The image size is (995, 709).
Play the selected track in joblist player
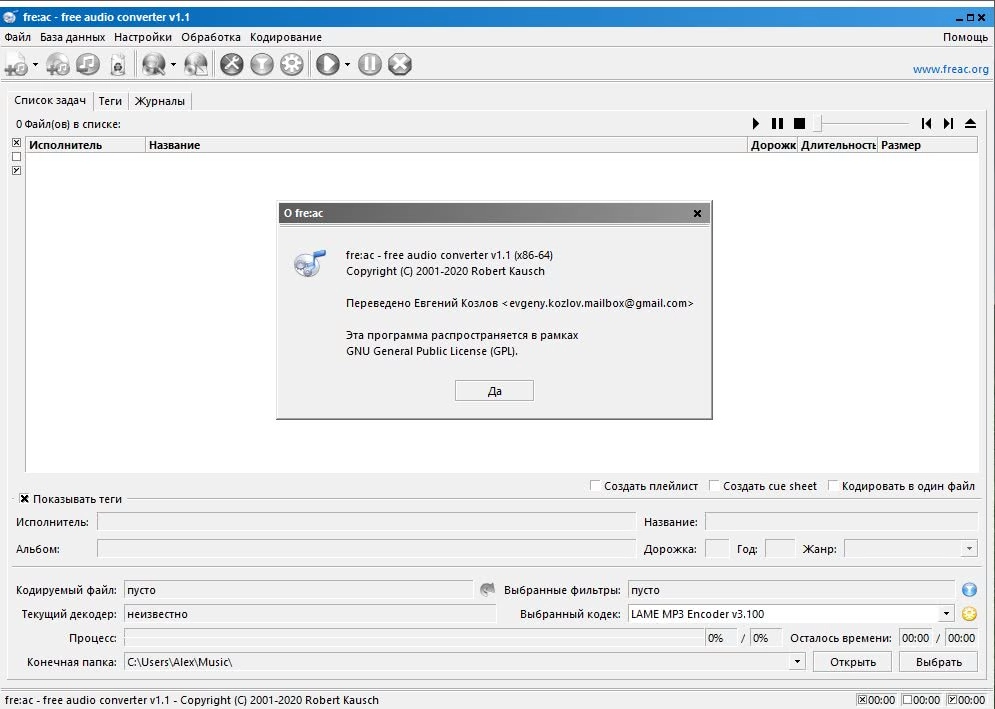click(756, 123)
